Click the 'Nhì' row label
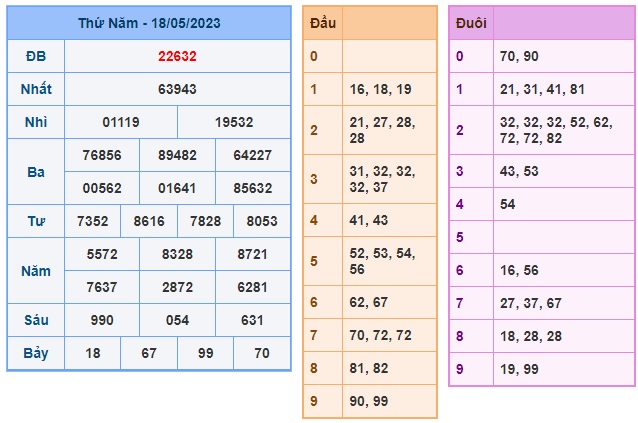This screenshot has height=423, width=638. pyautogui.click(x=36, y=122)
